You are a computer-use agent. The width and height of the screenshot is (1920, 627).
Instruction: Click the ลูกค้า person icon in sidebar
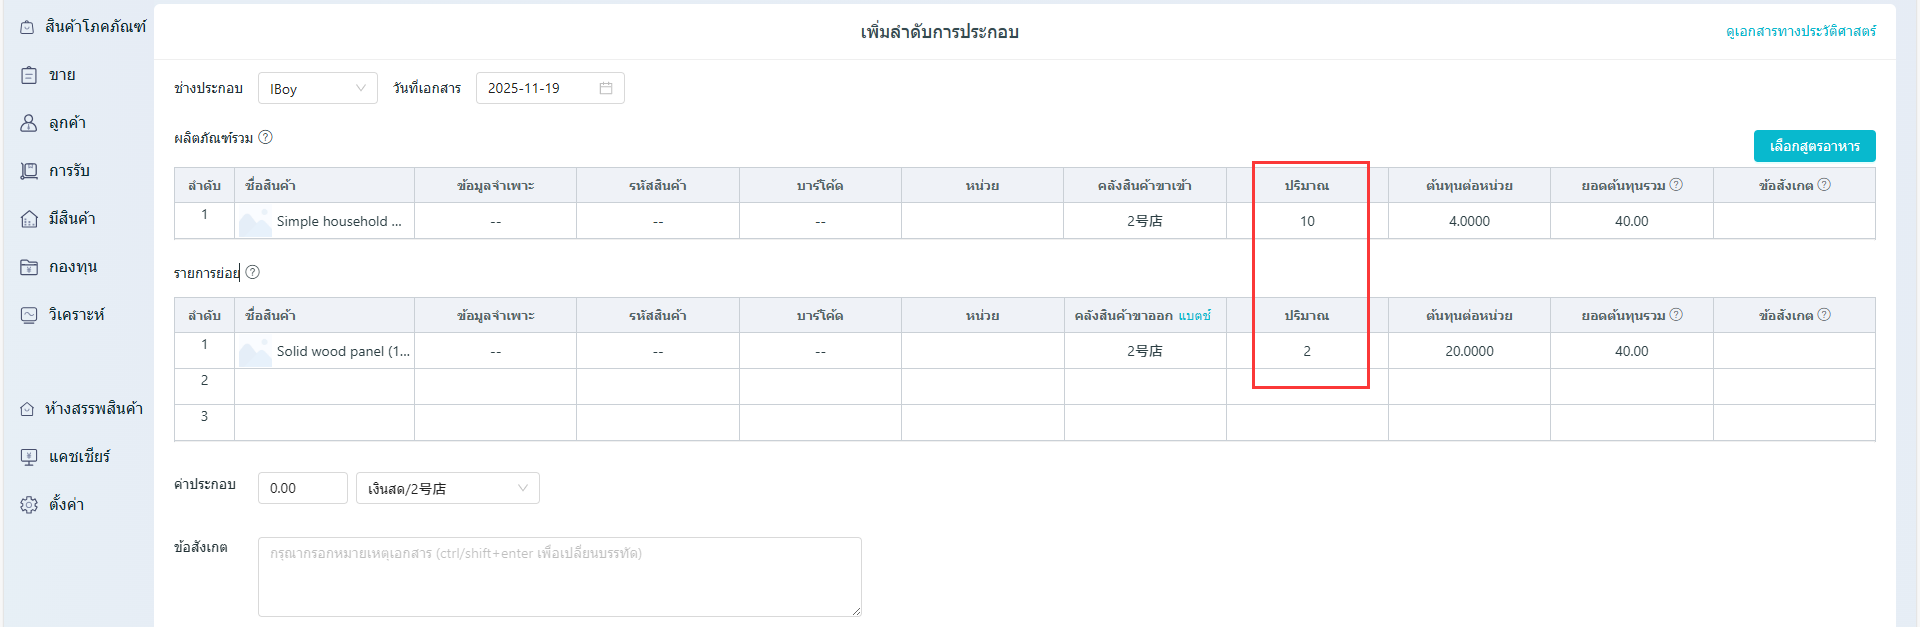tap(29, 123)
